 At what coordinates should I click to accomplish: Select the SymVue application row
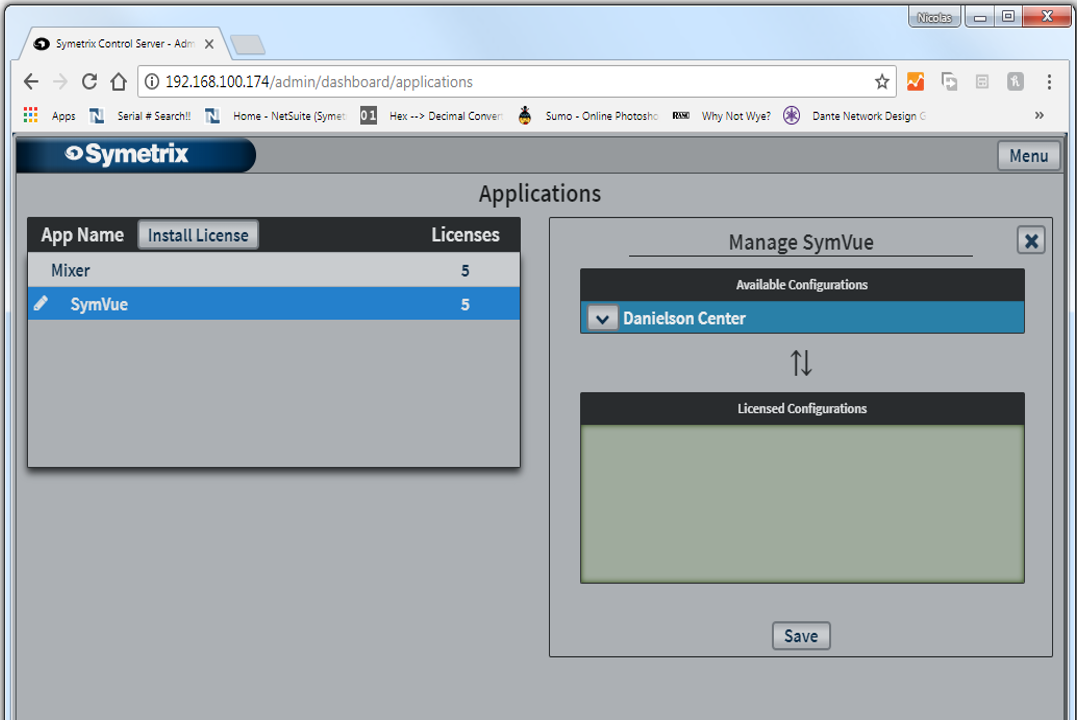[273, 304]
